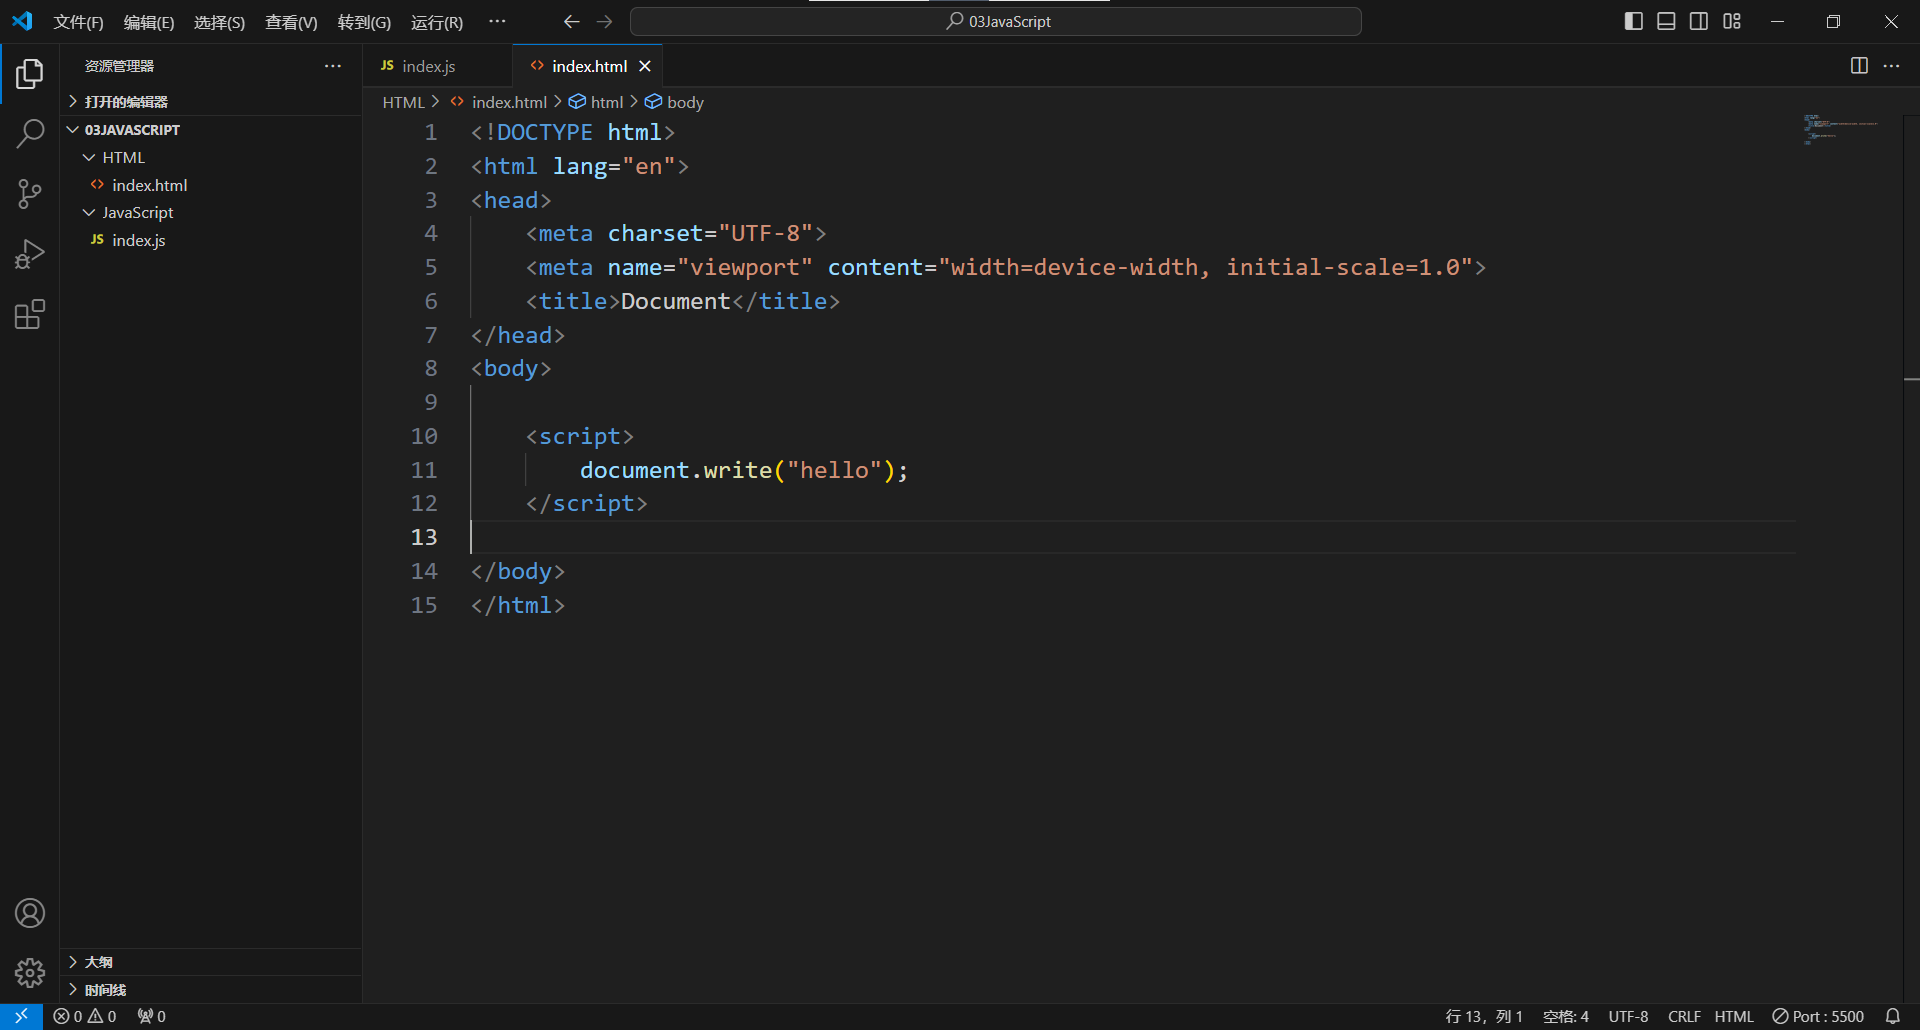The width and height of the screenshot is (1920, 1030).
Task: Click the html element breadcrumb
Action: tap(596, 102)
